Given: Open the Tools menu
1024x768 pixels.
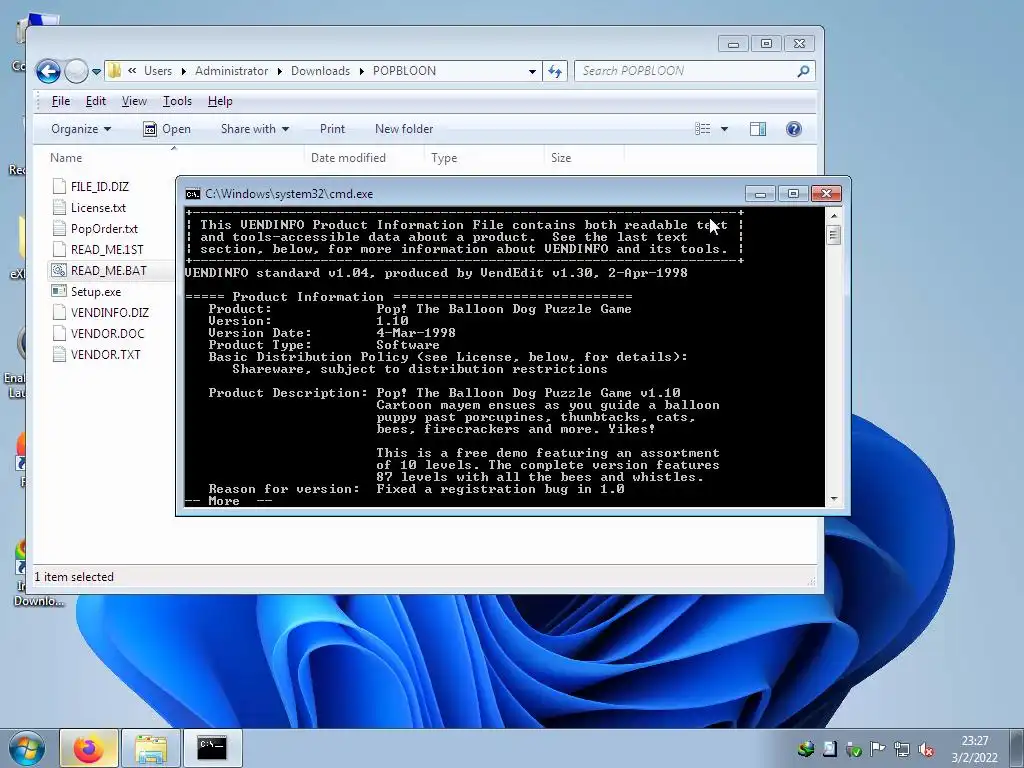Looking at the screenshot, I should pyautogui.click(x=177, y=101).
